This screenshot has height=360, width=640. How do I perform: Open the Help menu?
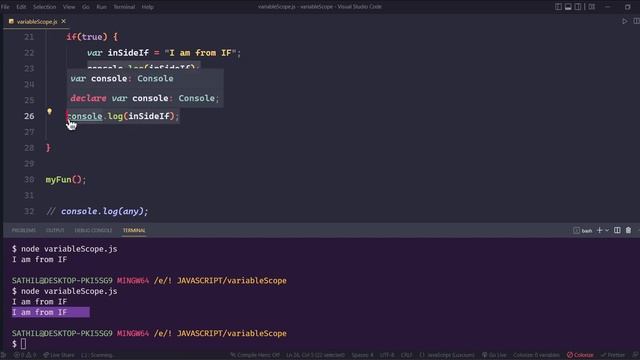(147, 7)
